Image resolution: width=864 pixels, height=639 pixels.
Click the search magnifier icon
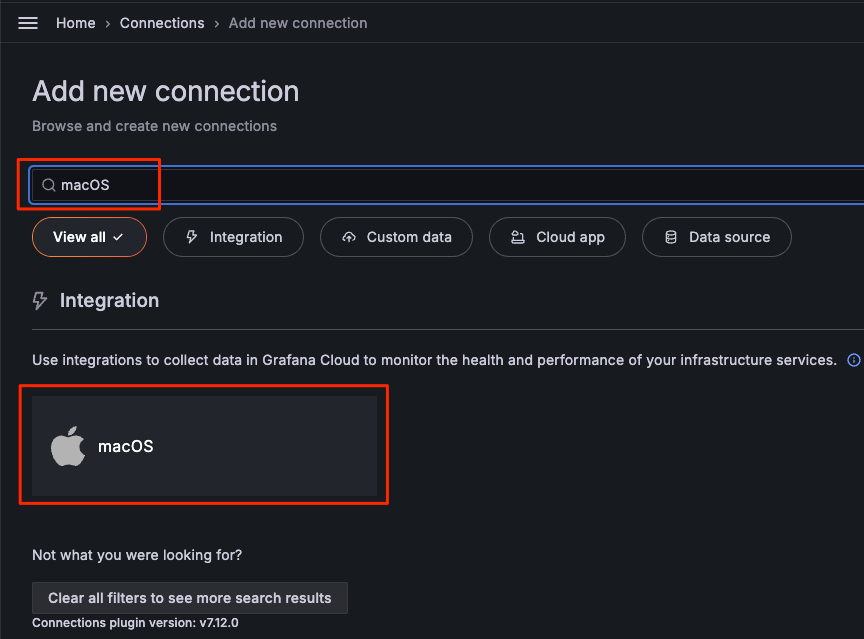(49, 185)
